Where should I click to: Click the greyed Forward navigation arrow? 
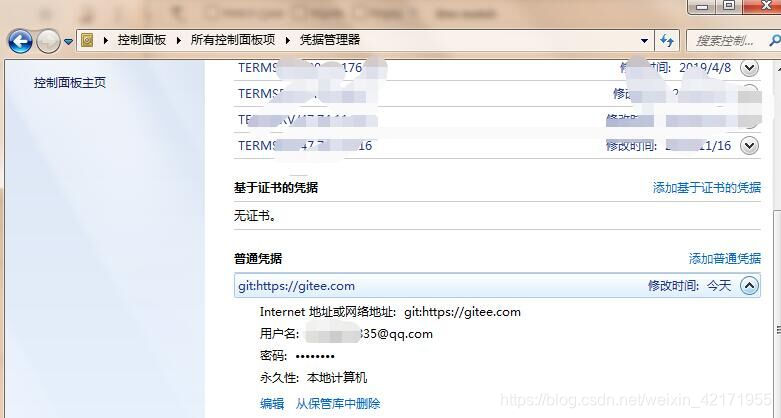coord(48,41)
